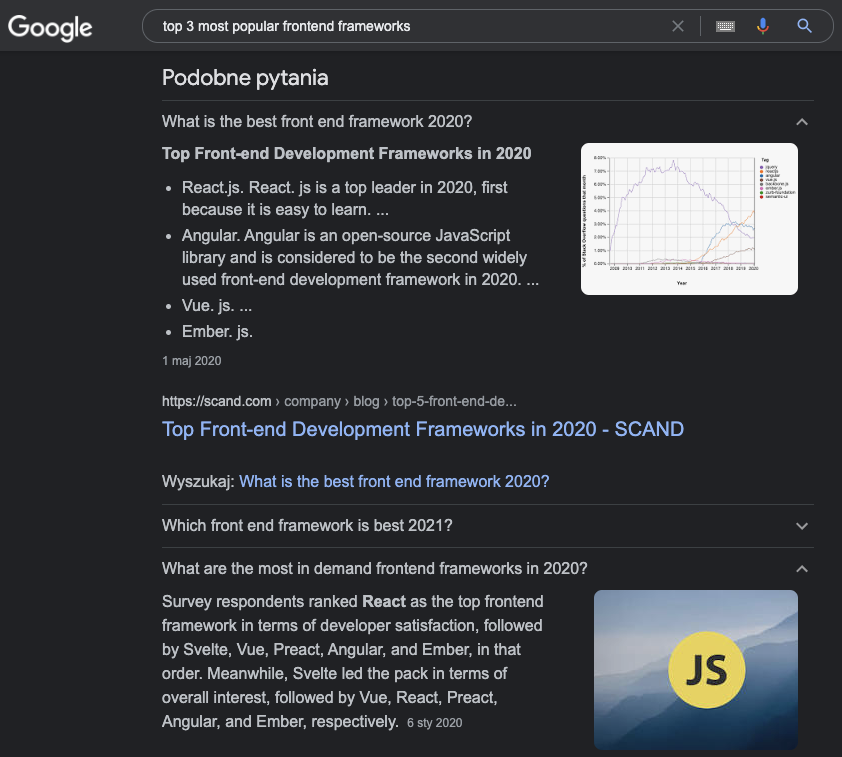Click the 'Podobne pytania' heading
This screenshot has height=757, width=842.
[245, 78]
